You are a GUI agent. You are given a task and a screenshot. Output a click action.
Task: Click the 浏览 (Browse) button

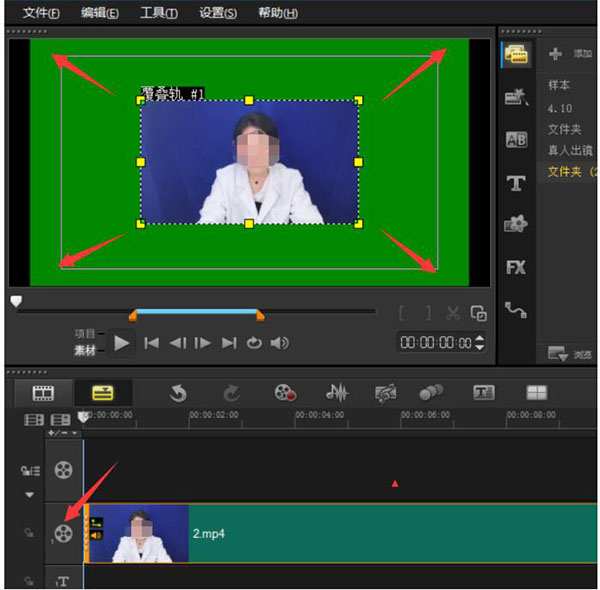pos(568,353)
